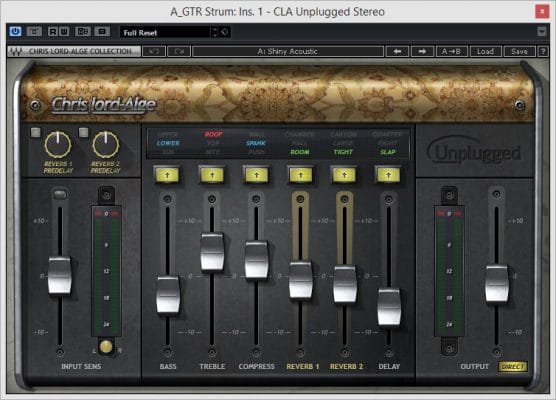Toggle the yellow DIRECT button
Viewport: 556px width, 400px height.
(x=513, y=367)
